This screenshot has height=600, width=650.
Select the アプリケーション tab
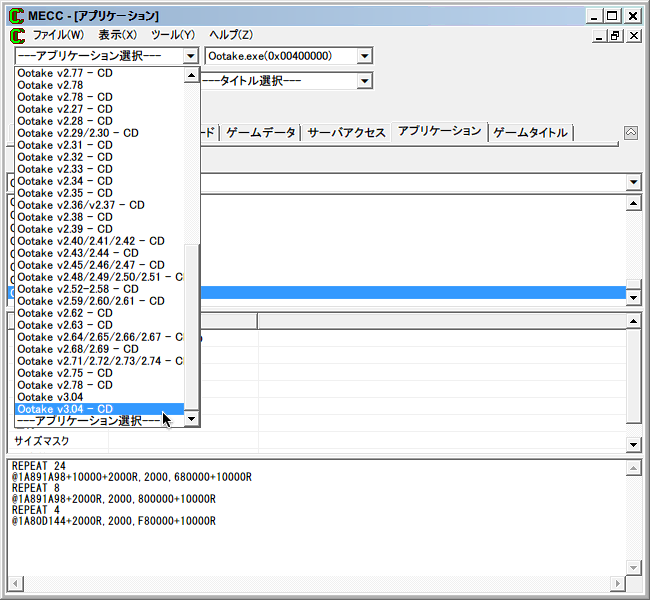pos(439,131)
